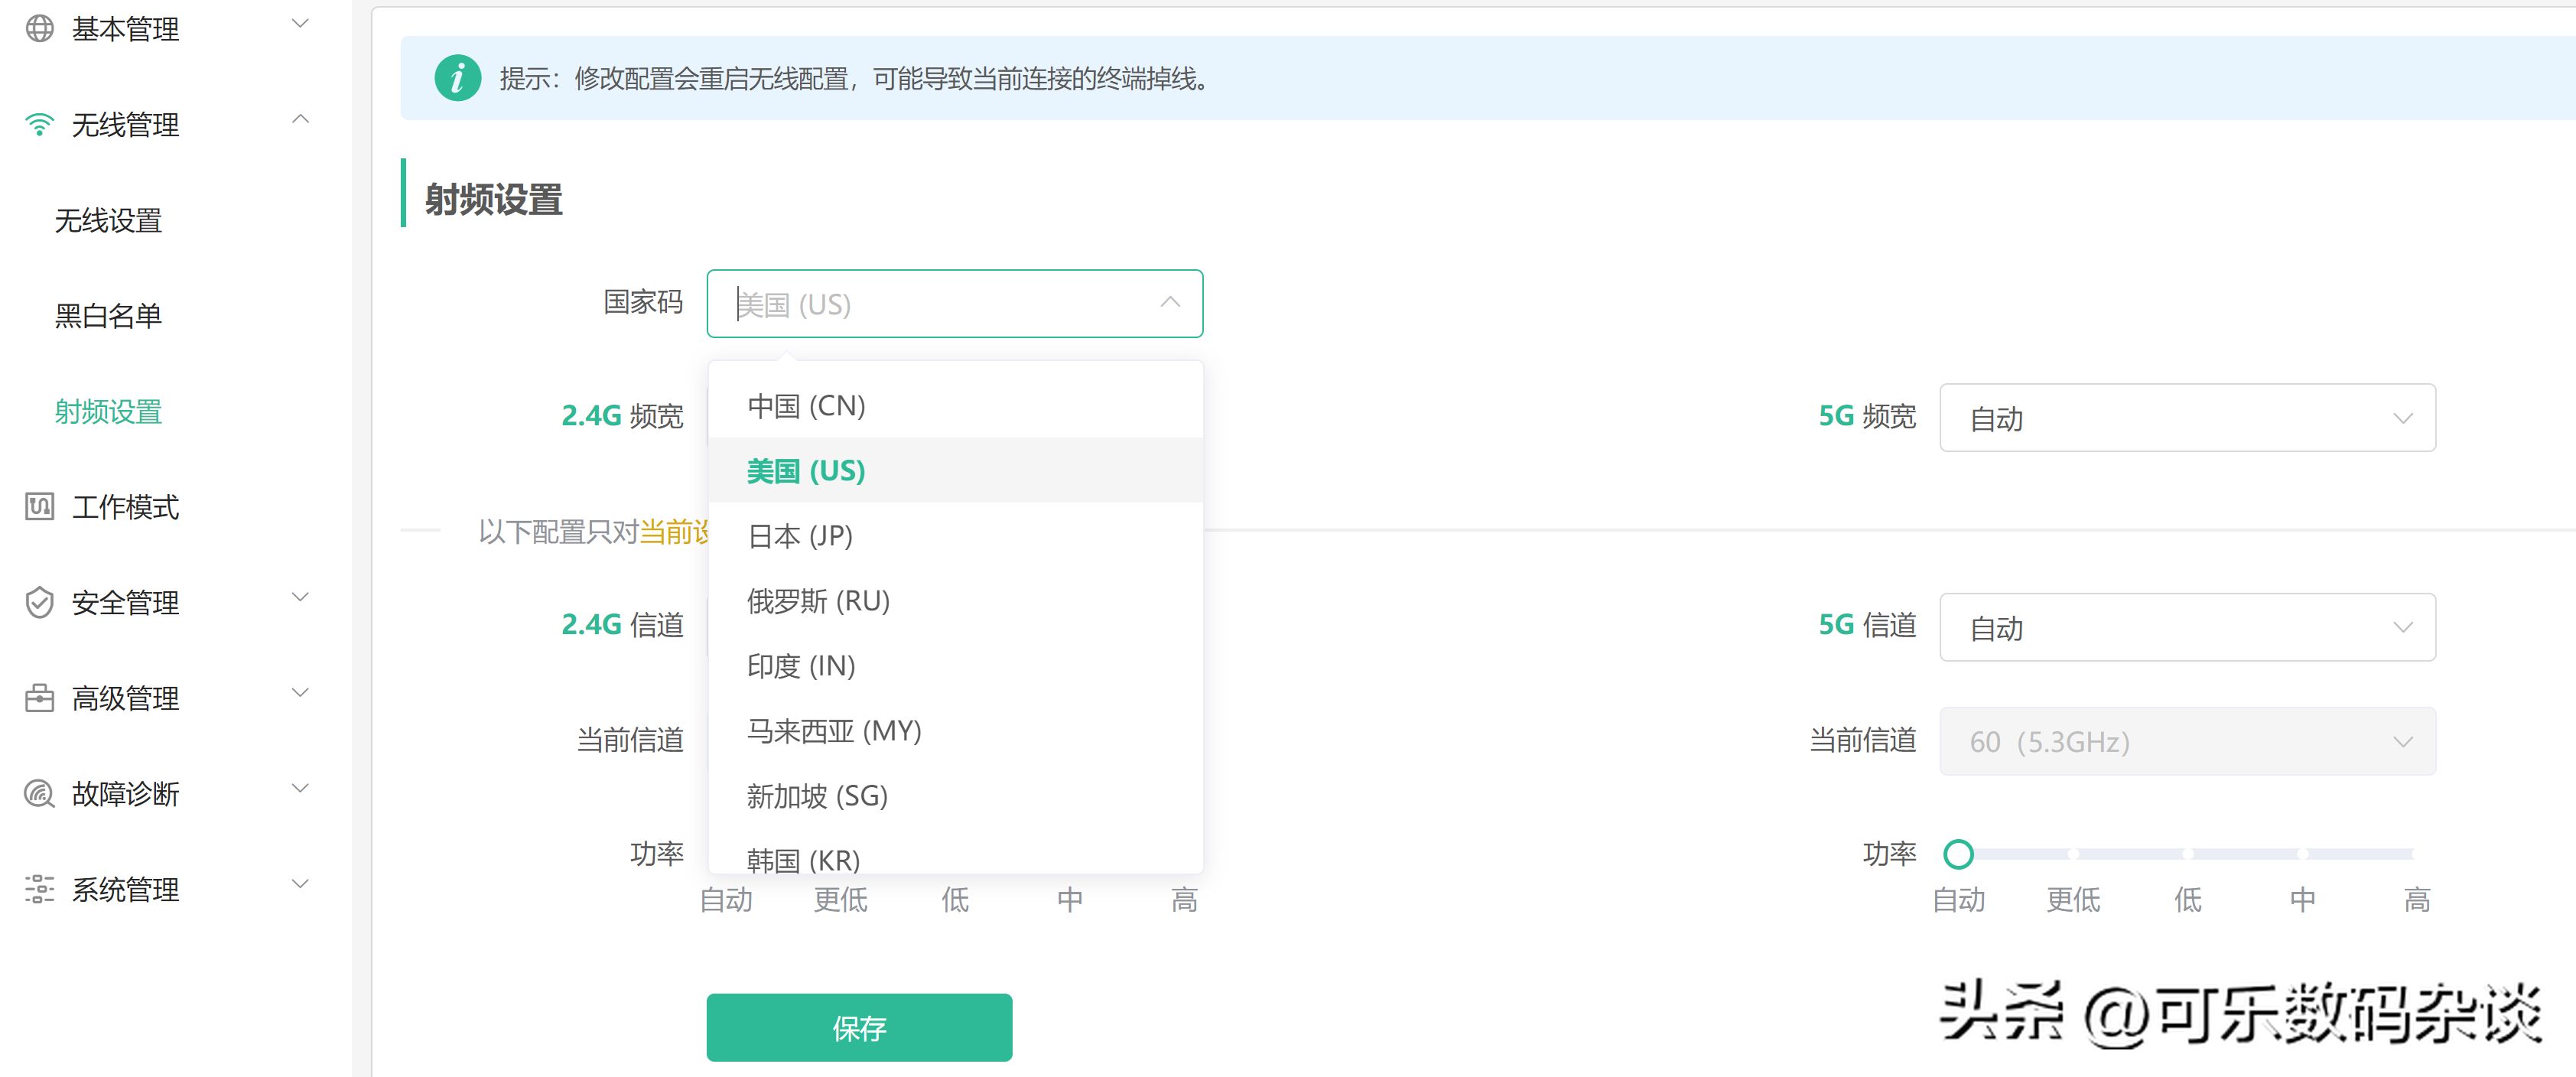2576x1077 pixels.
Task: Select 射频设置 in the sidebar
Action: (108, 411)
